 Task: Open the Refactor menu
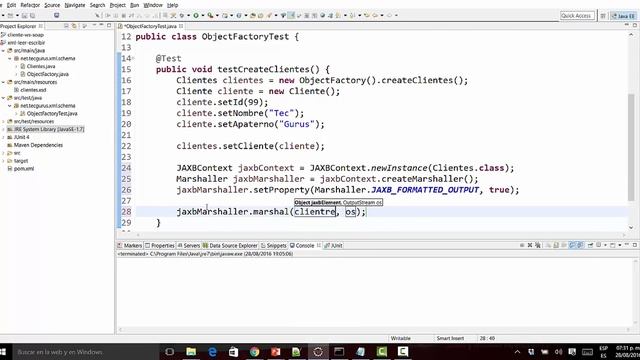tap(30, 5)
